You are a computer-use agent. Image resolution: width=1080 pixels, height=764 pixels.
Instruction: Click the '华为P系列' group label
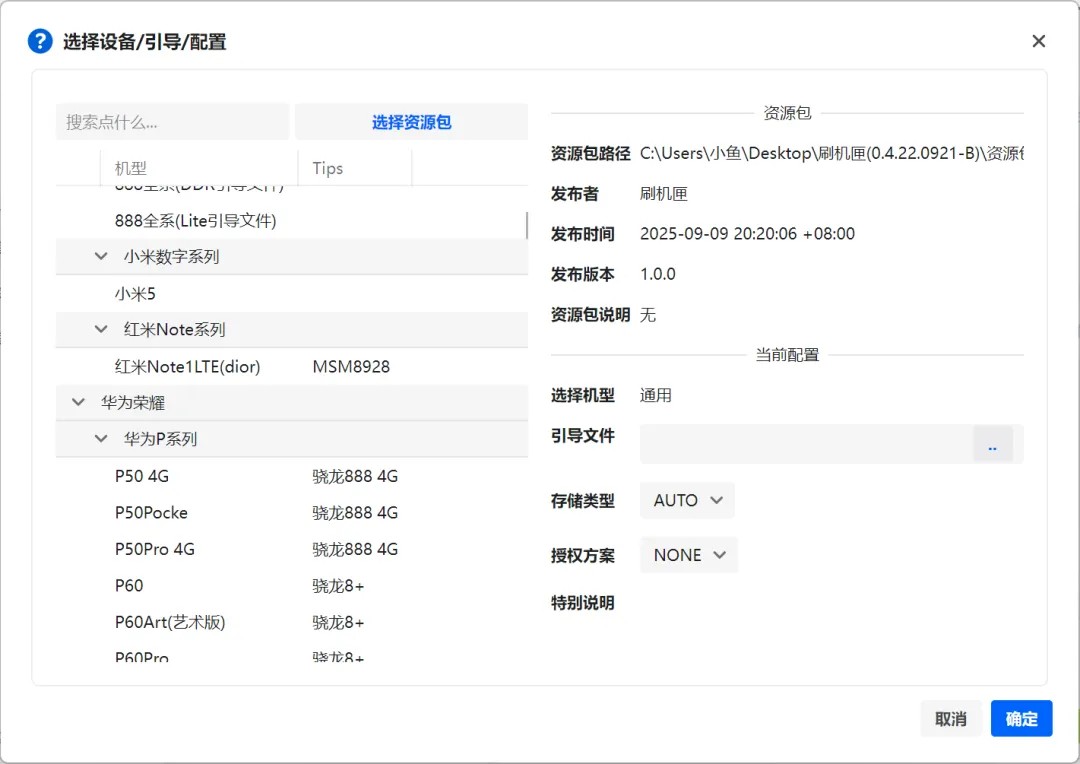pyautogui.click(x=160, y=439)
